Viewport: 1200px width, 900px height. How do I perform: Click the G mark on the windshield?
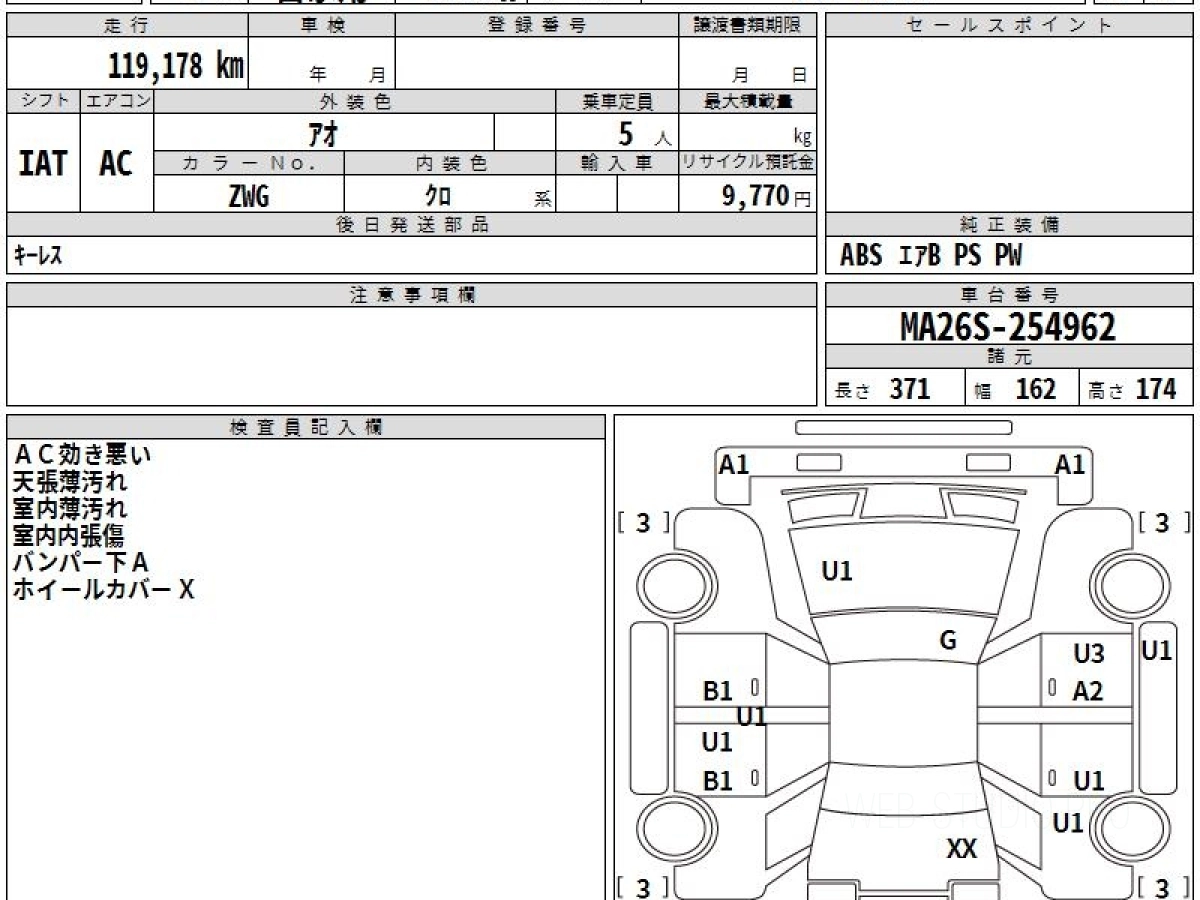tap(948, 641)
